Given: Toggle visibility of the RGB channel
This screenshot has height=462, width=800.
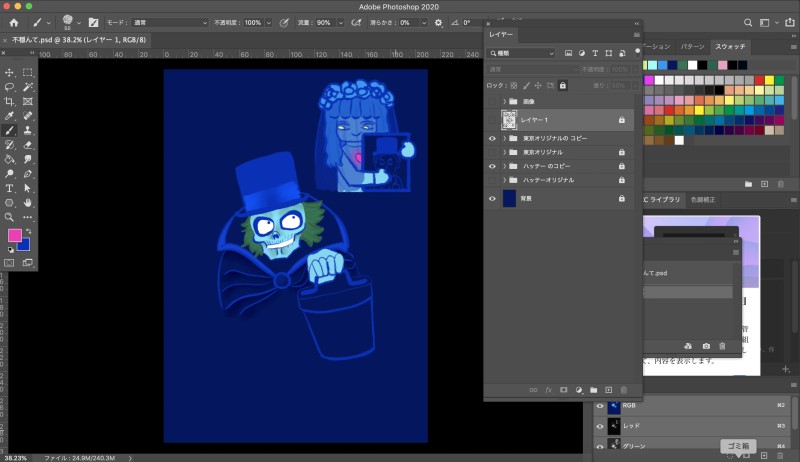Looking at the screenshot, I should 601,406.
